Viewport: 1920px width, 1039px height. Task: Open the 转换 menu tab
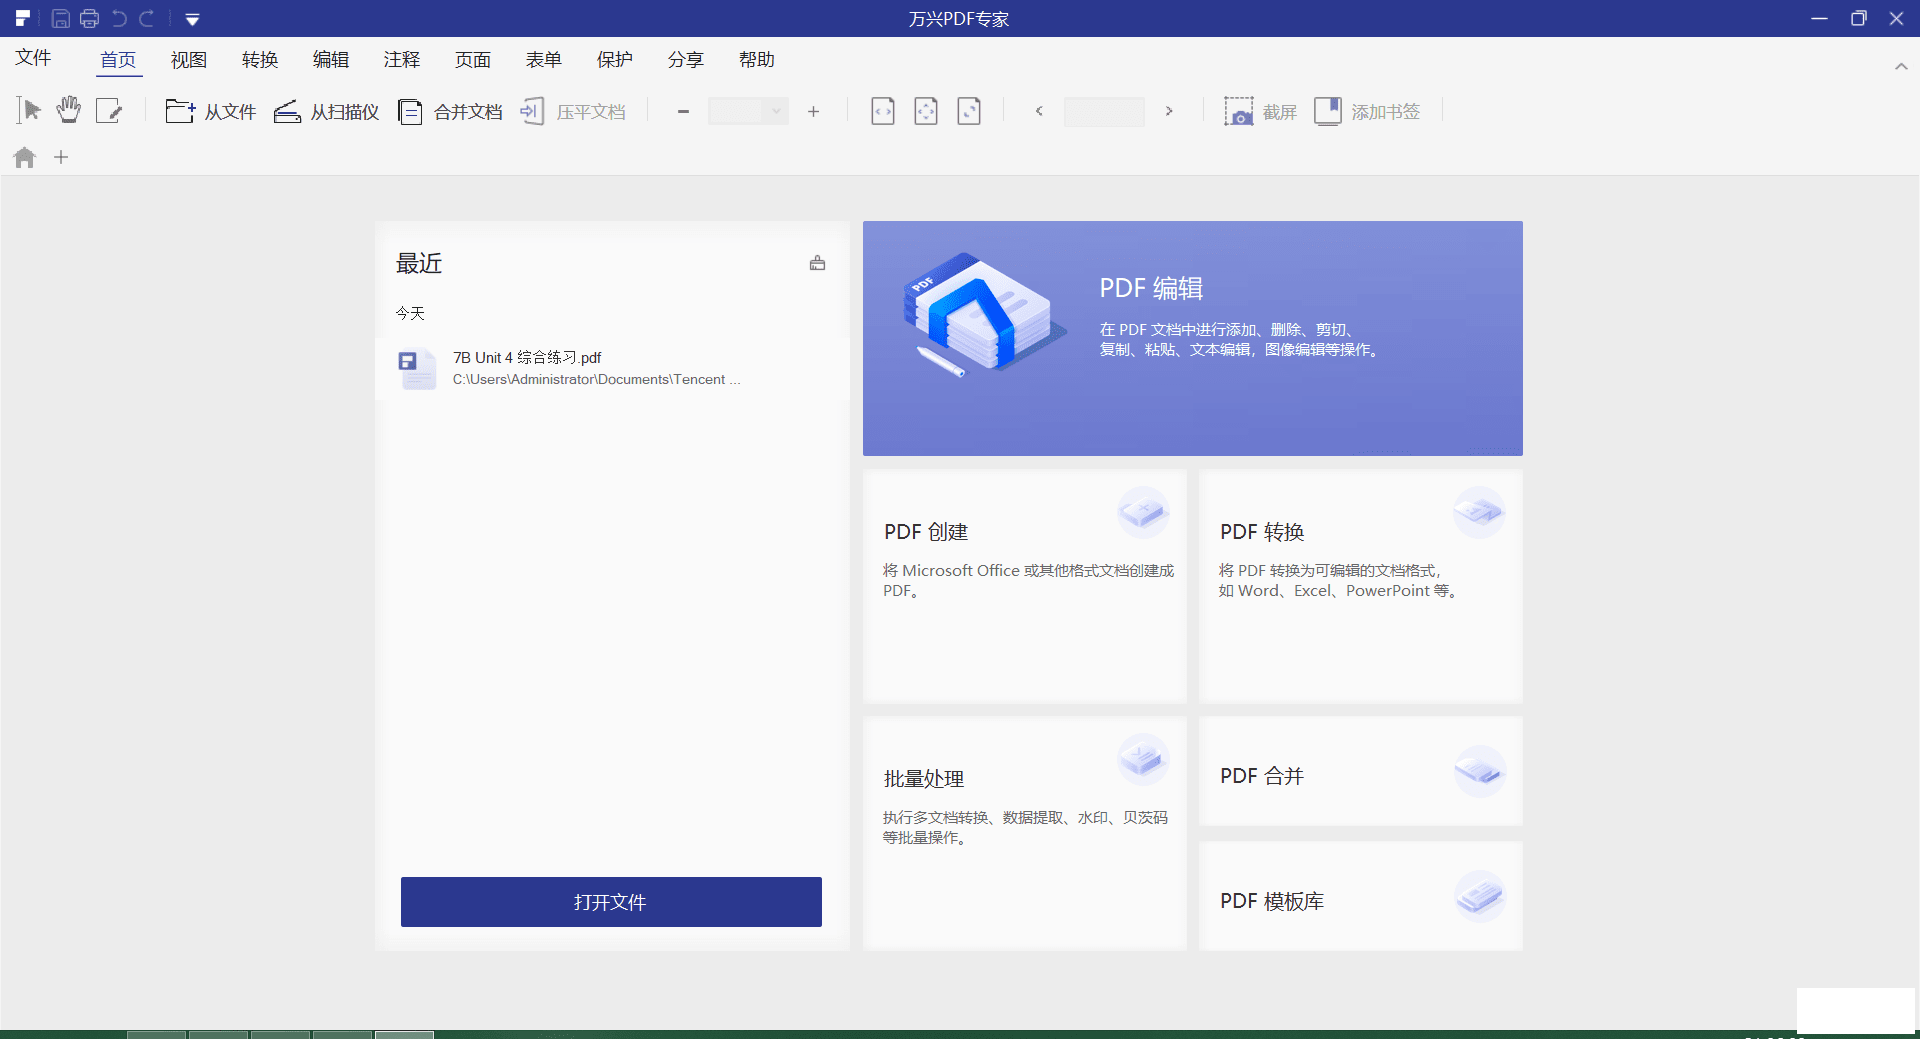259,60
